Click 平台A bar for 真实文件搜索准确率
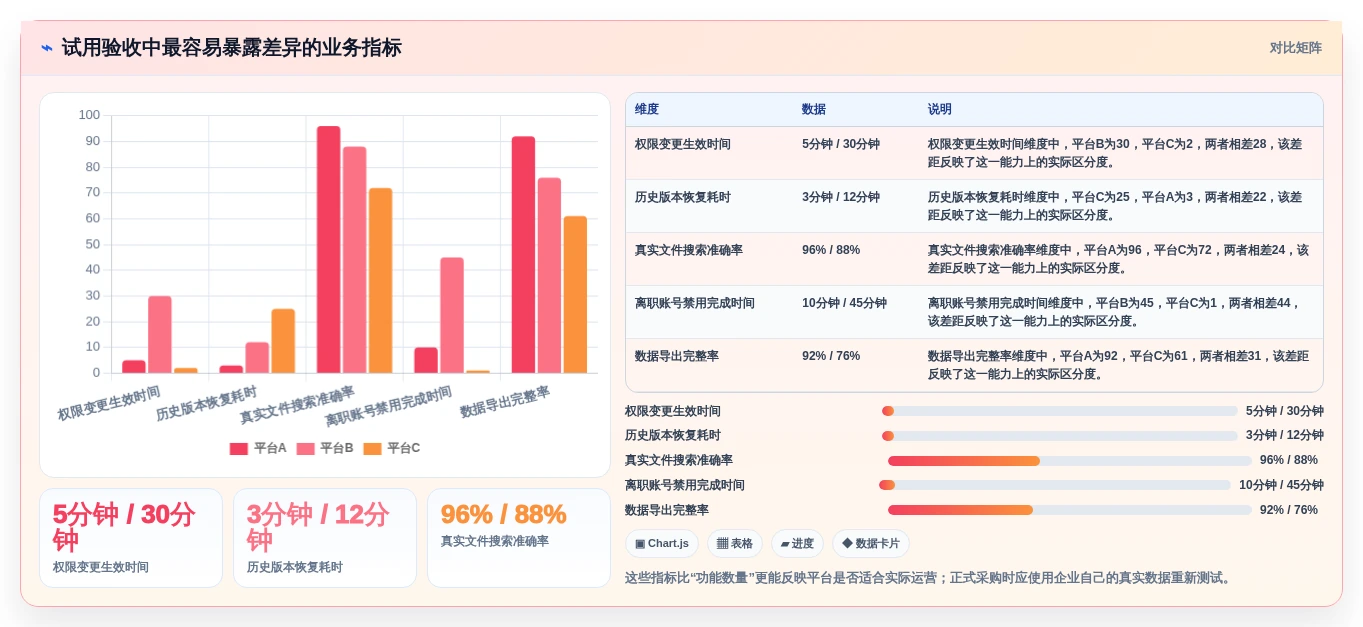This screenshot has height=627, width=1363. click(x=329, y=250)
